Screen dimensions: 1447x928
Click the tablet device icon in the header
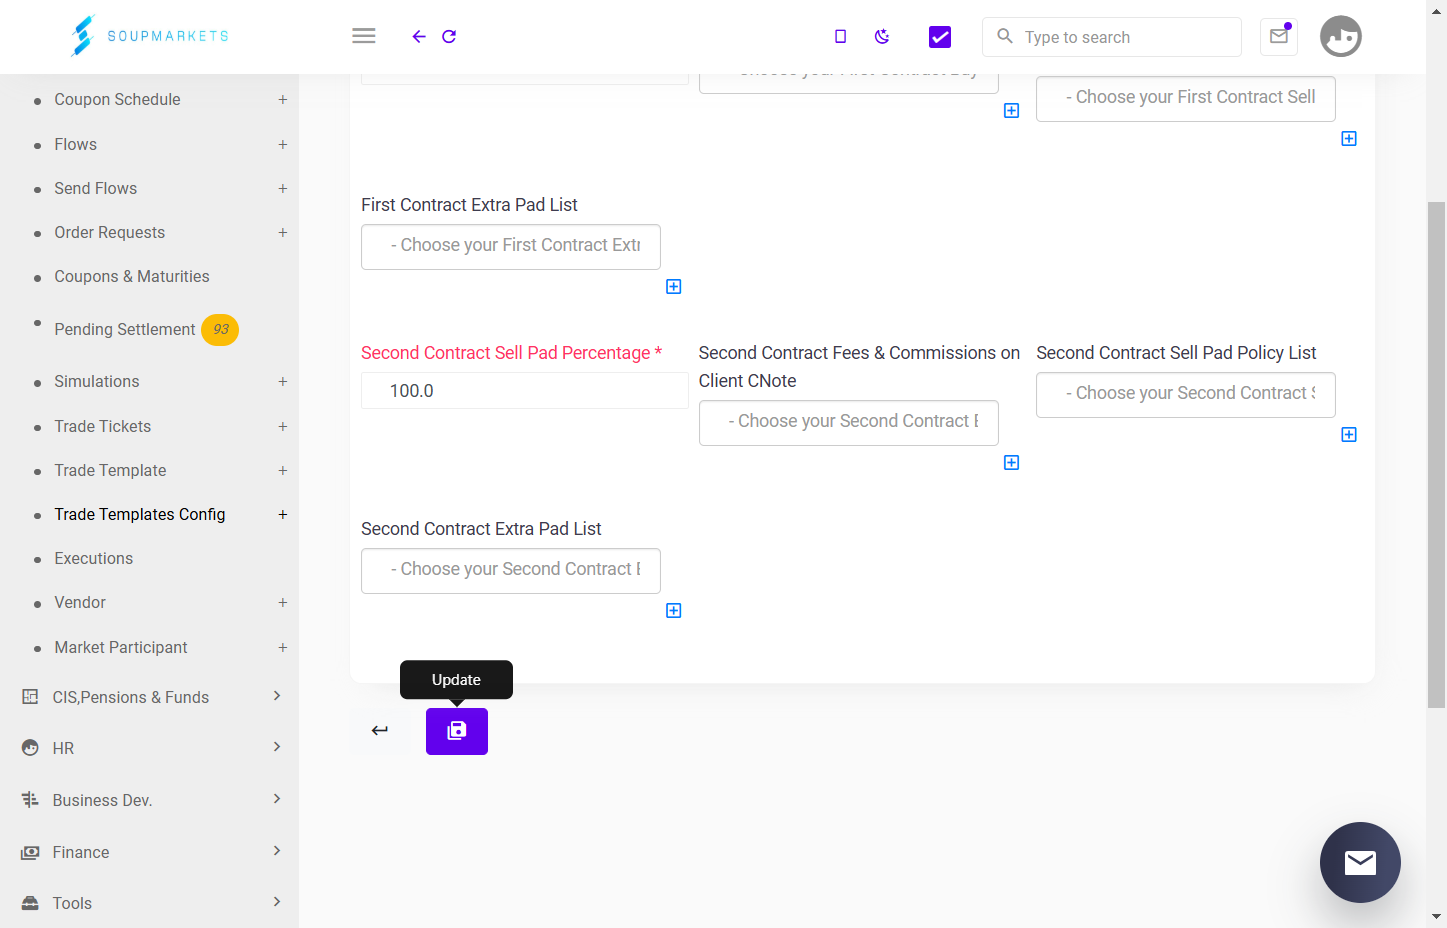[x=840, y=37]
